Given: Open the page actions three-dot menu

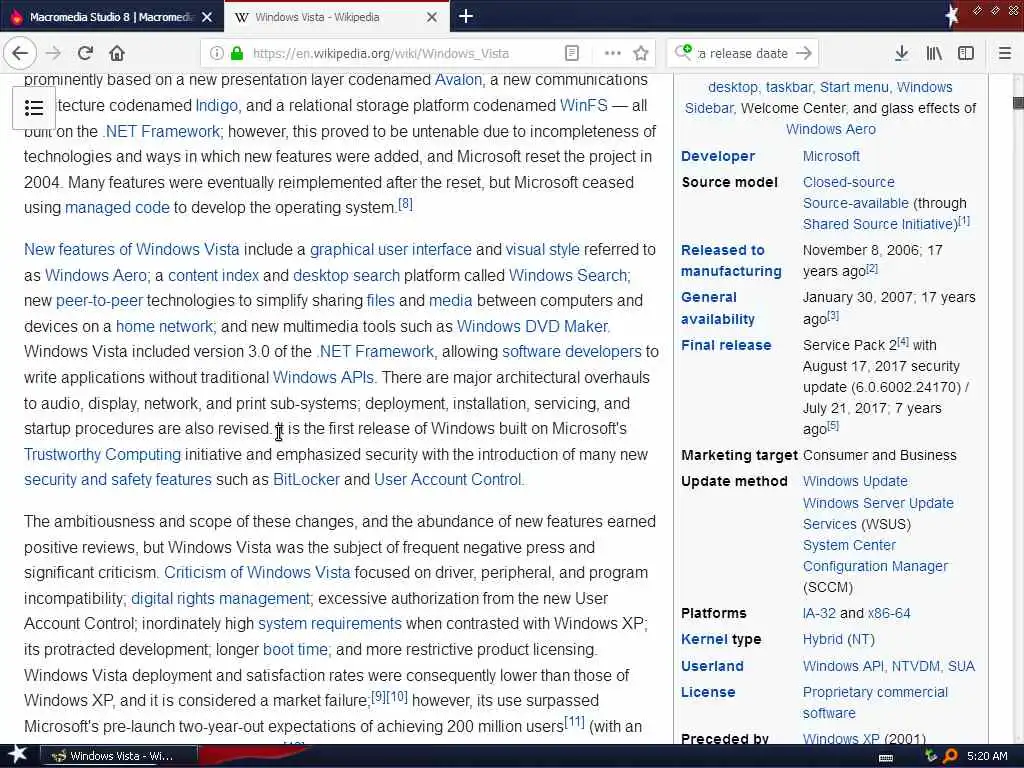Looking at the screenshot, I should point(613,54).
